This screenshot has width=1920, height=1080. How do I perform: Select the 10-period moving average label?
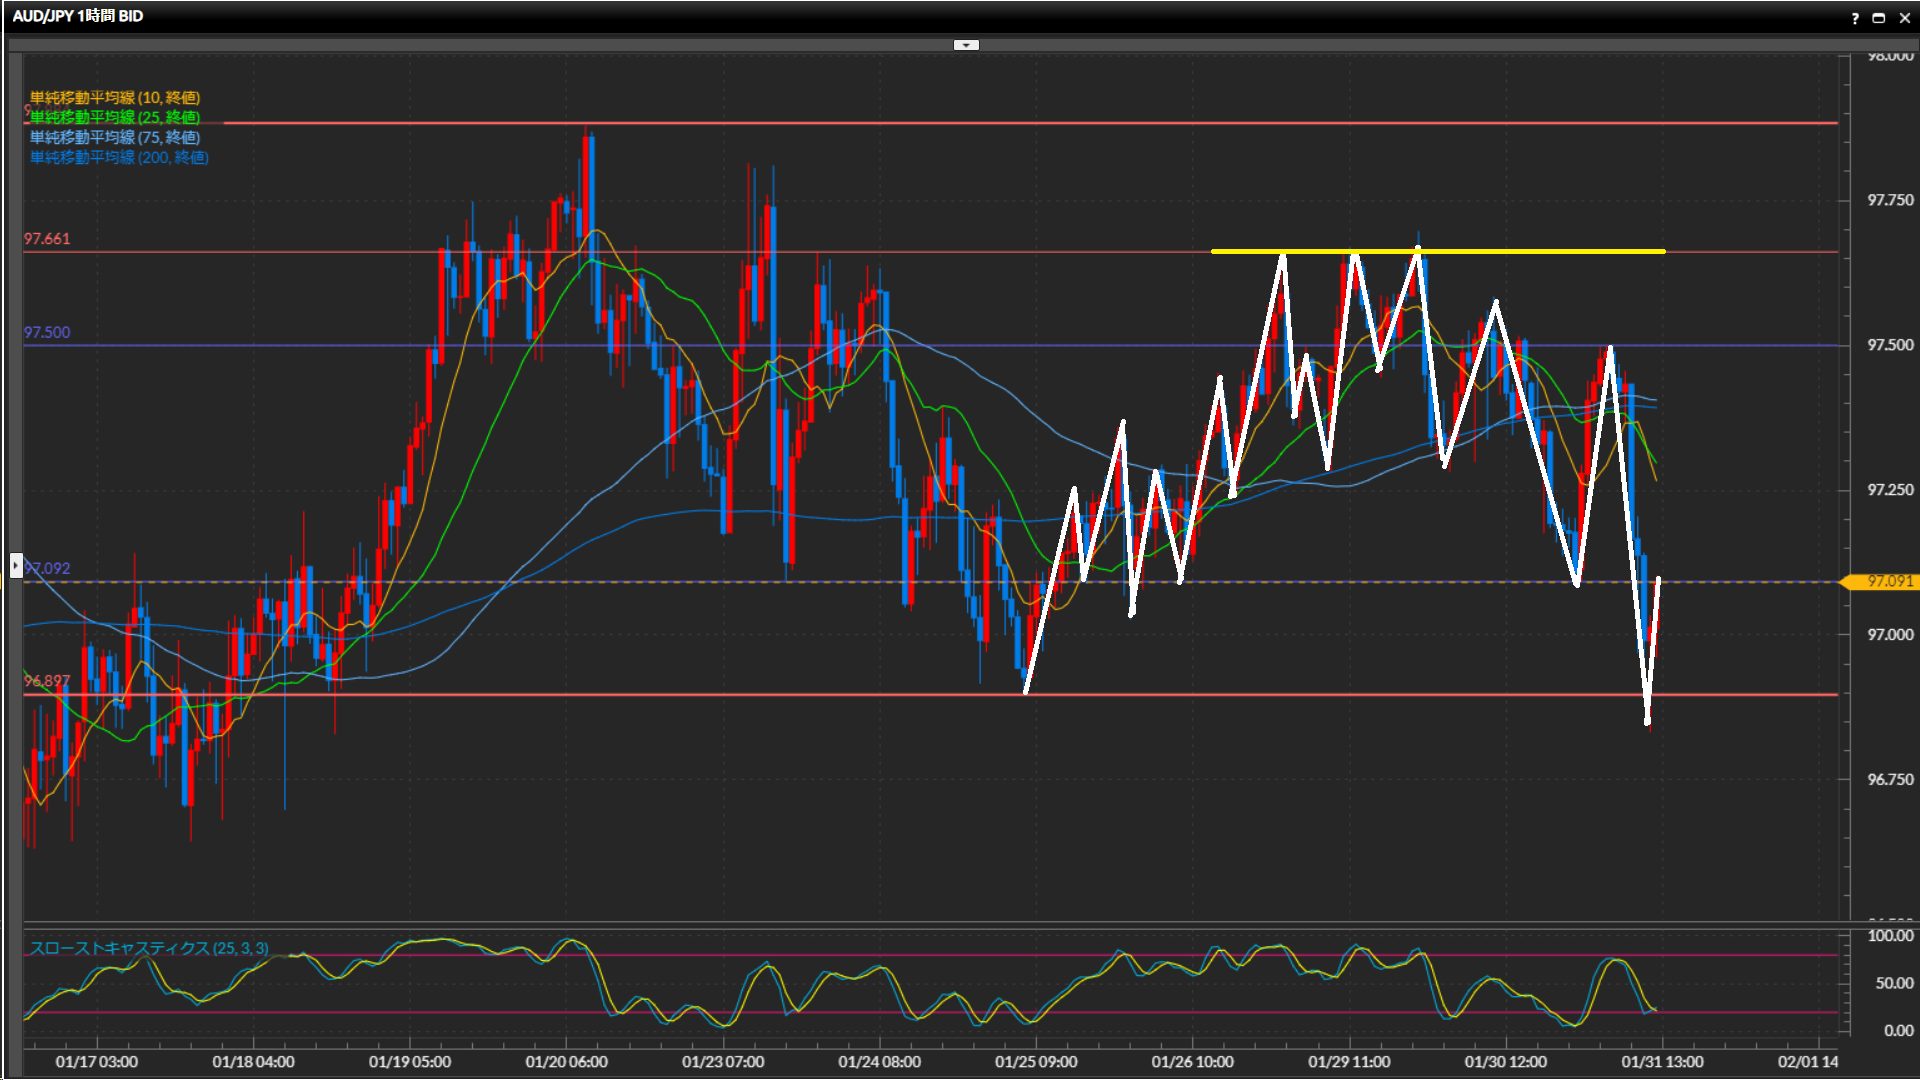coord(114,97)
